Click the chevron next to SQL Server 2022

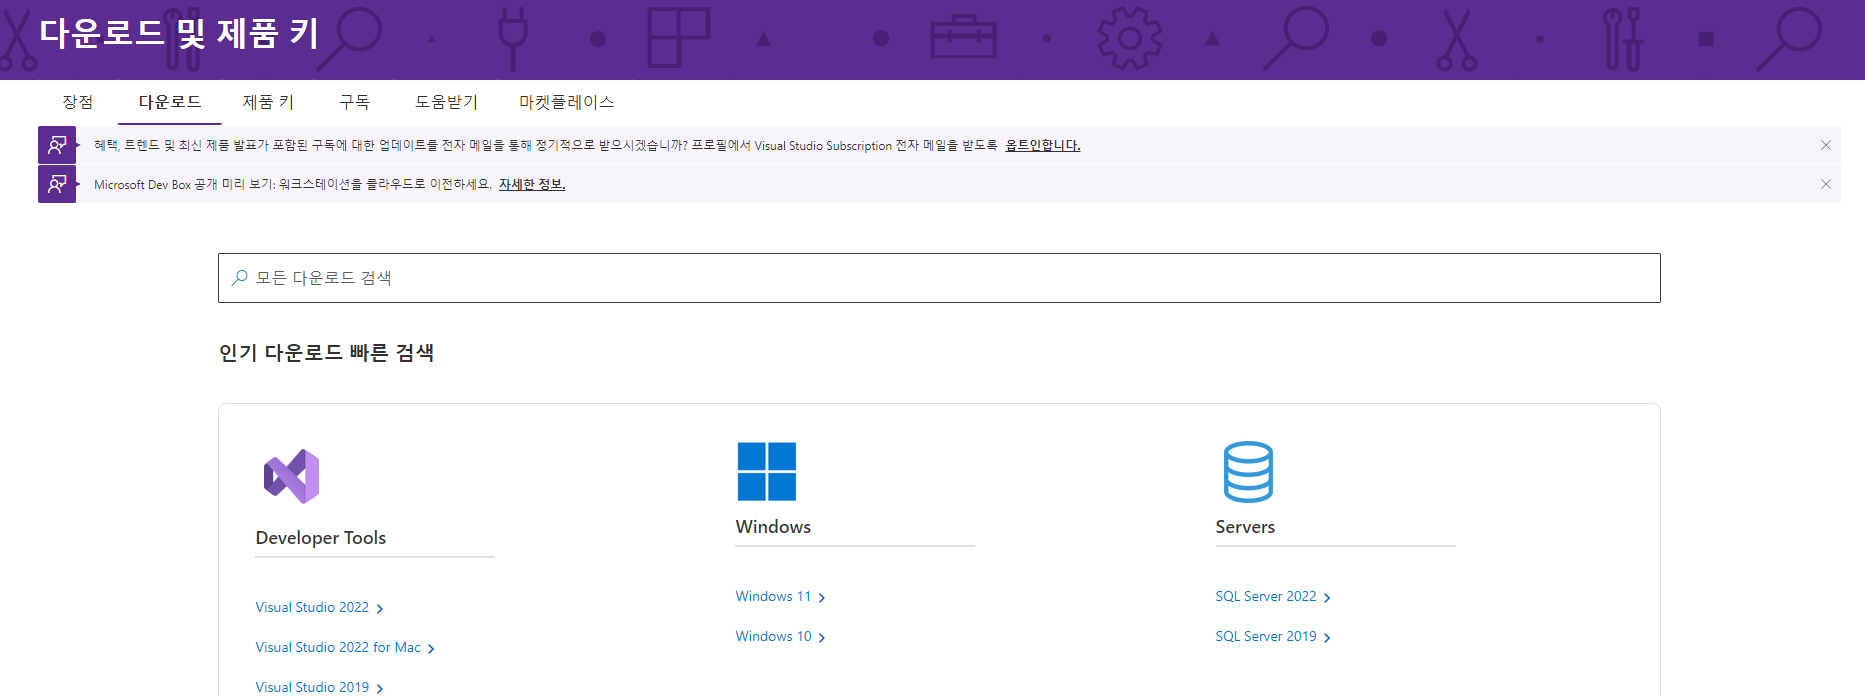click(x=1327, y=598)
